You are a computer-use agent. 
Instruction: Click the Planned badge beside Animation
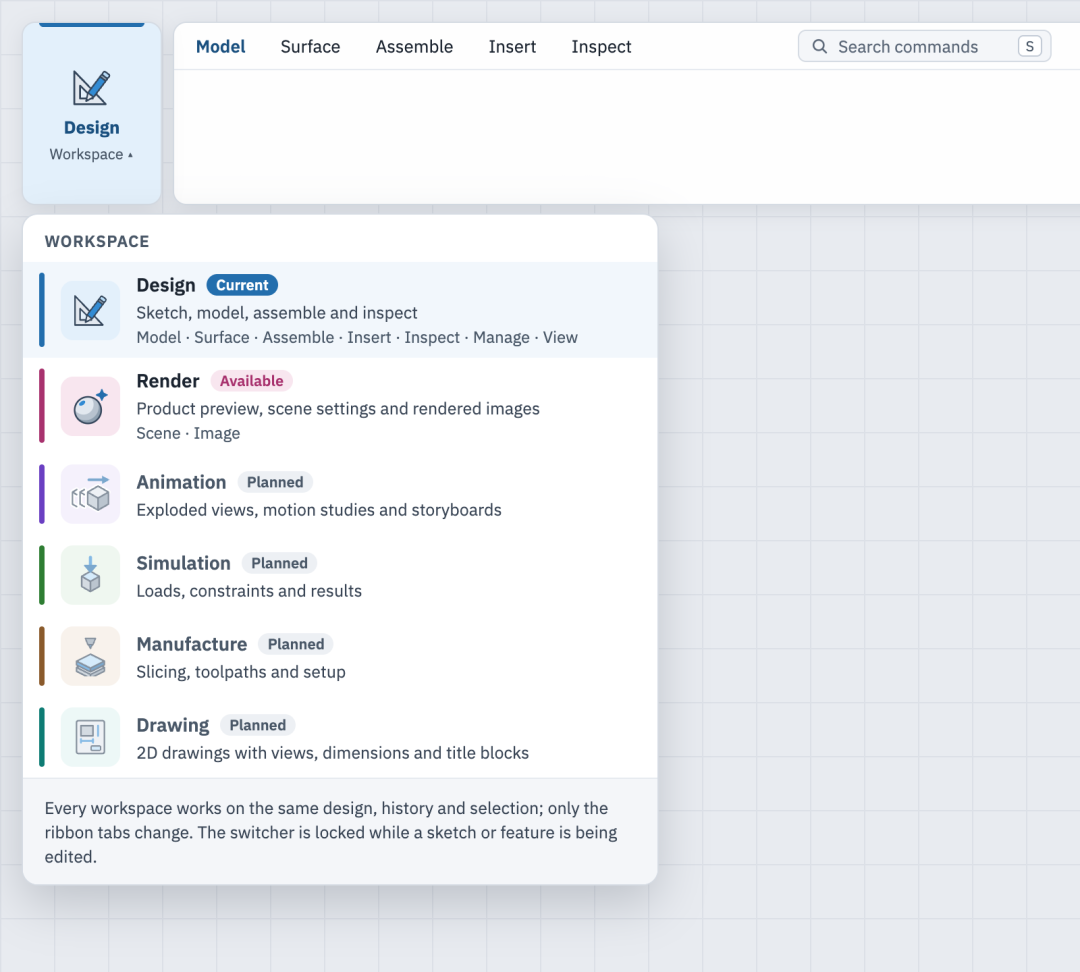(275, 482)
